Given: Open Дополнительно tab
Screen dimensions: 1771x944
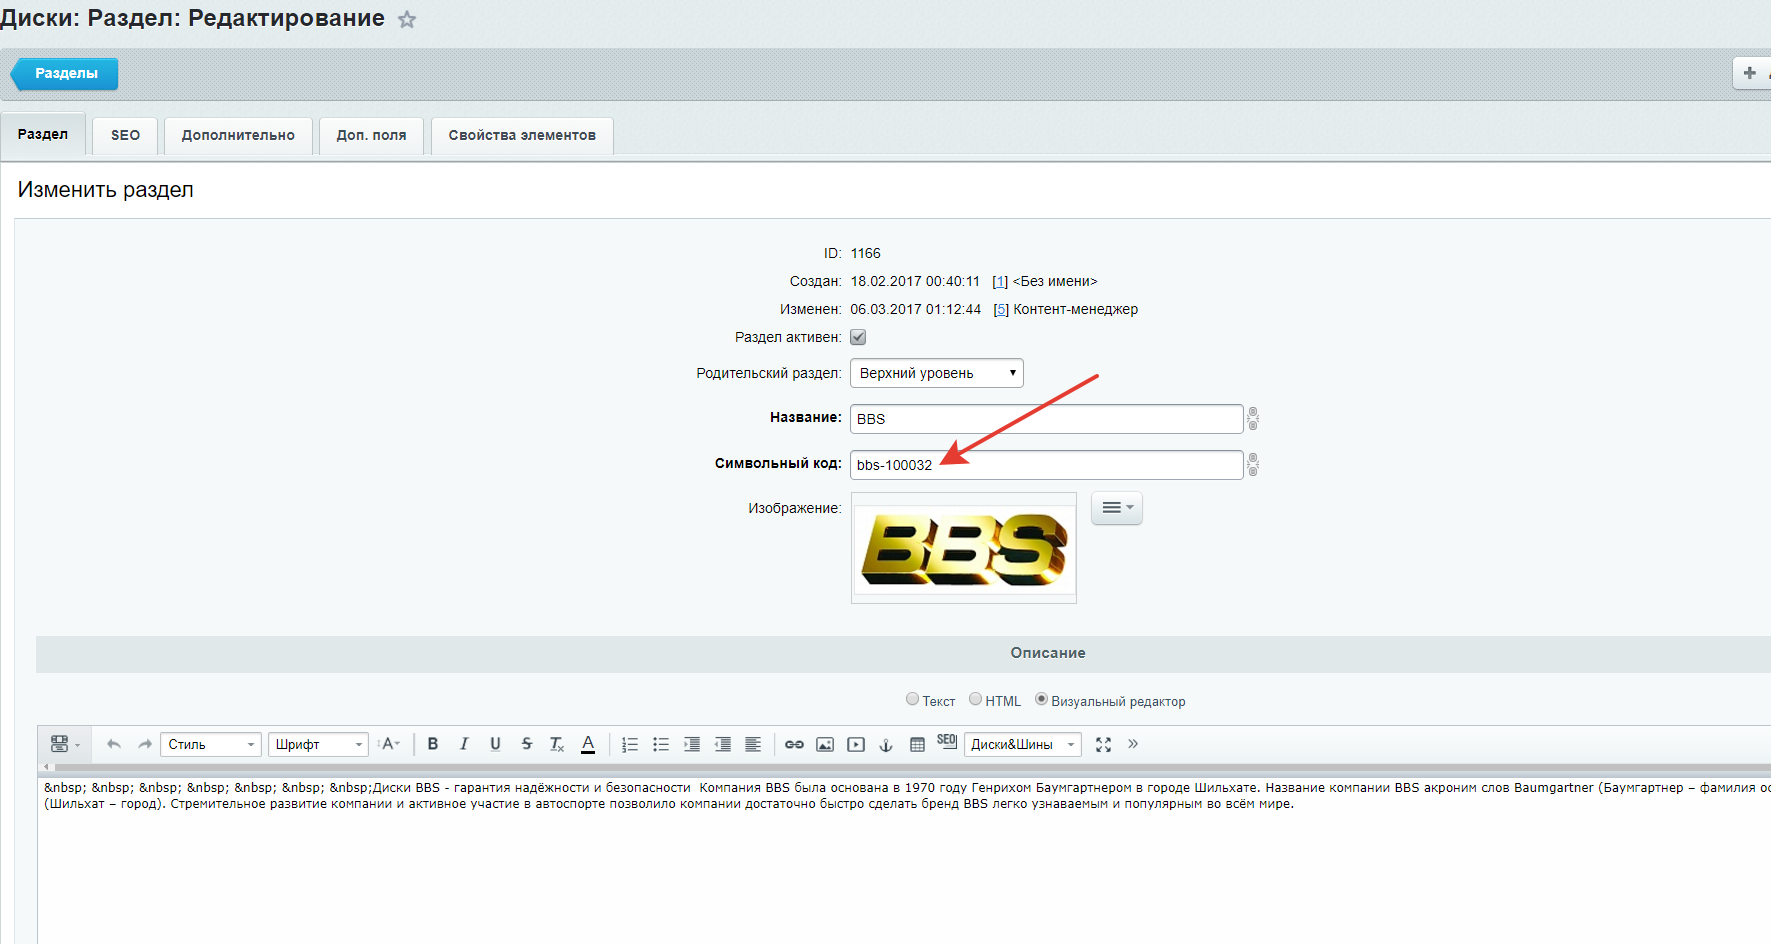Looking at the screenshot, I should pos(238,135).
